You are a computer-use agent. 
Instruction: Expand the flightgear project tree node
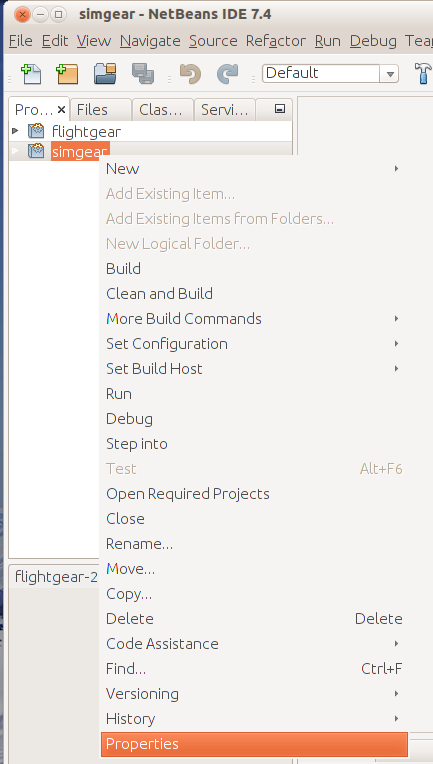(15, 131)
